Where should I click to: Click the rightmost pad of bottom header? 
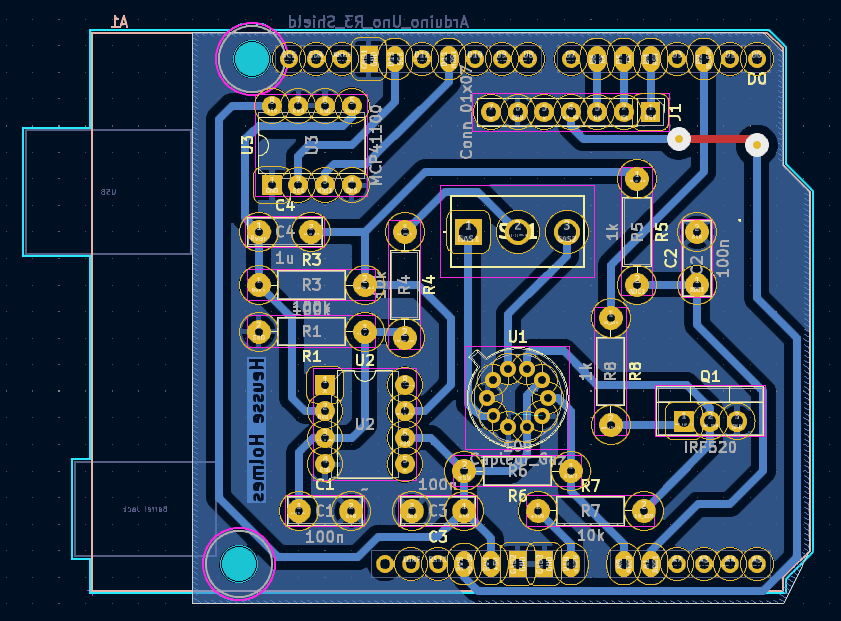pyautogui.click(x=757, y=564)
